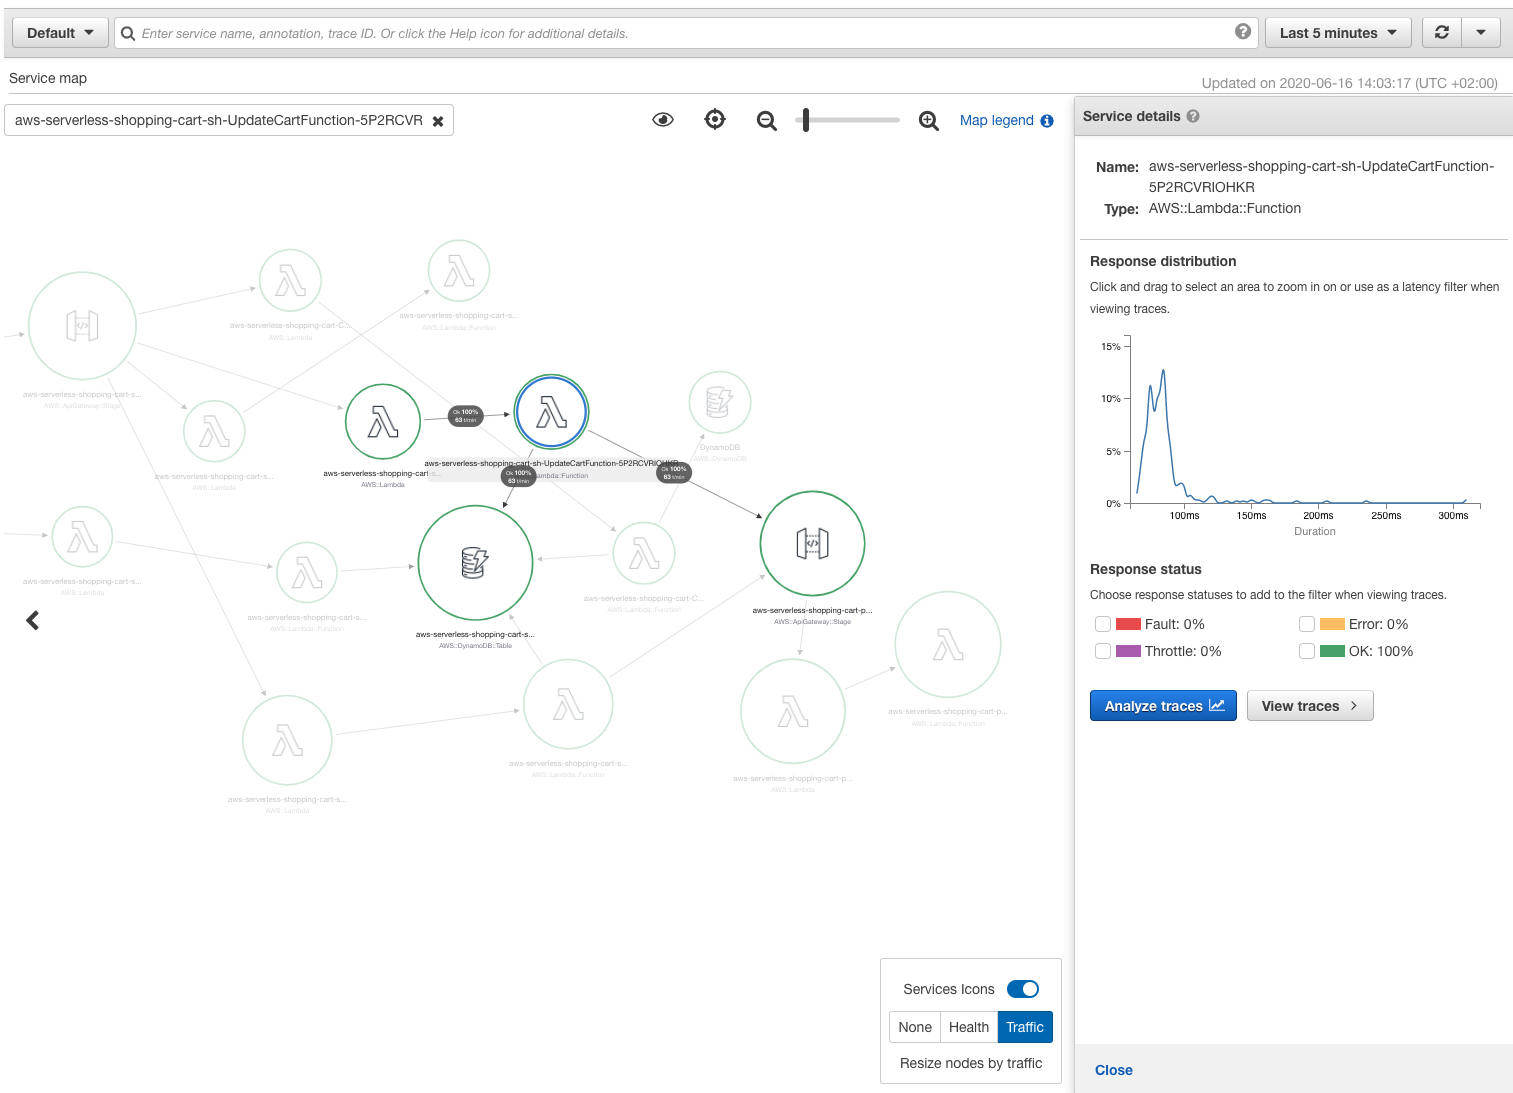
Task: Click the zoom level slider handle
Action: point(806,120)
